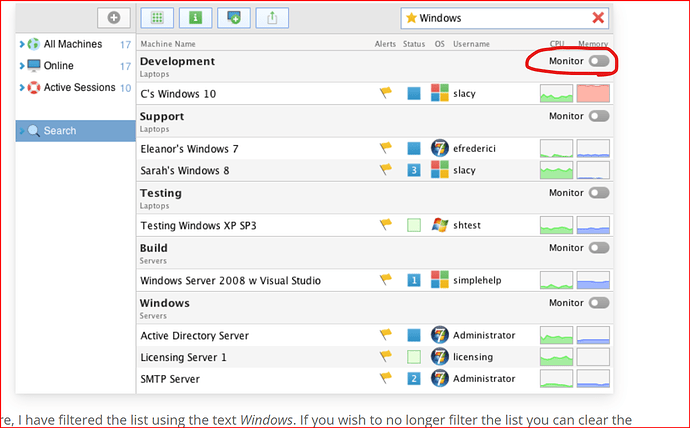Open CPU graph for C's Windows 10
The width and height of the screenshot is (690, 428).
tap(556, 93)
